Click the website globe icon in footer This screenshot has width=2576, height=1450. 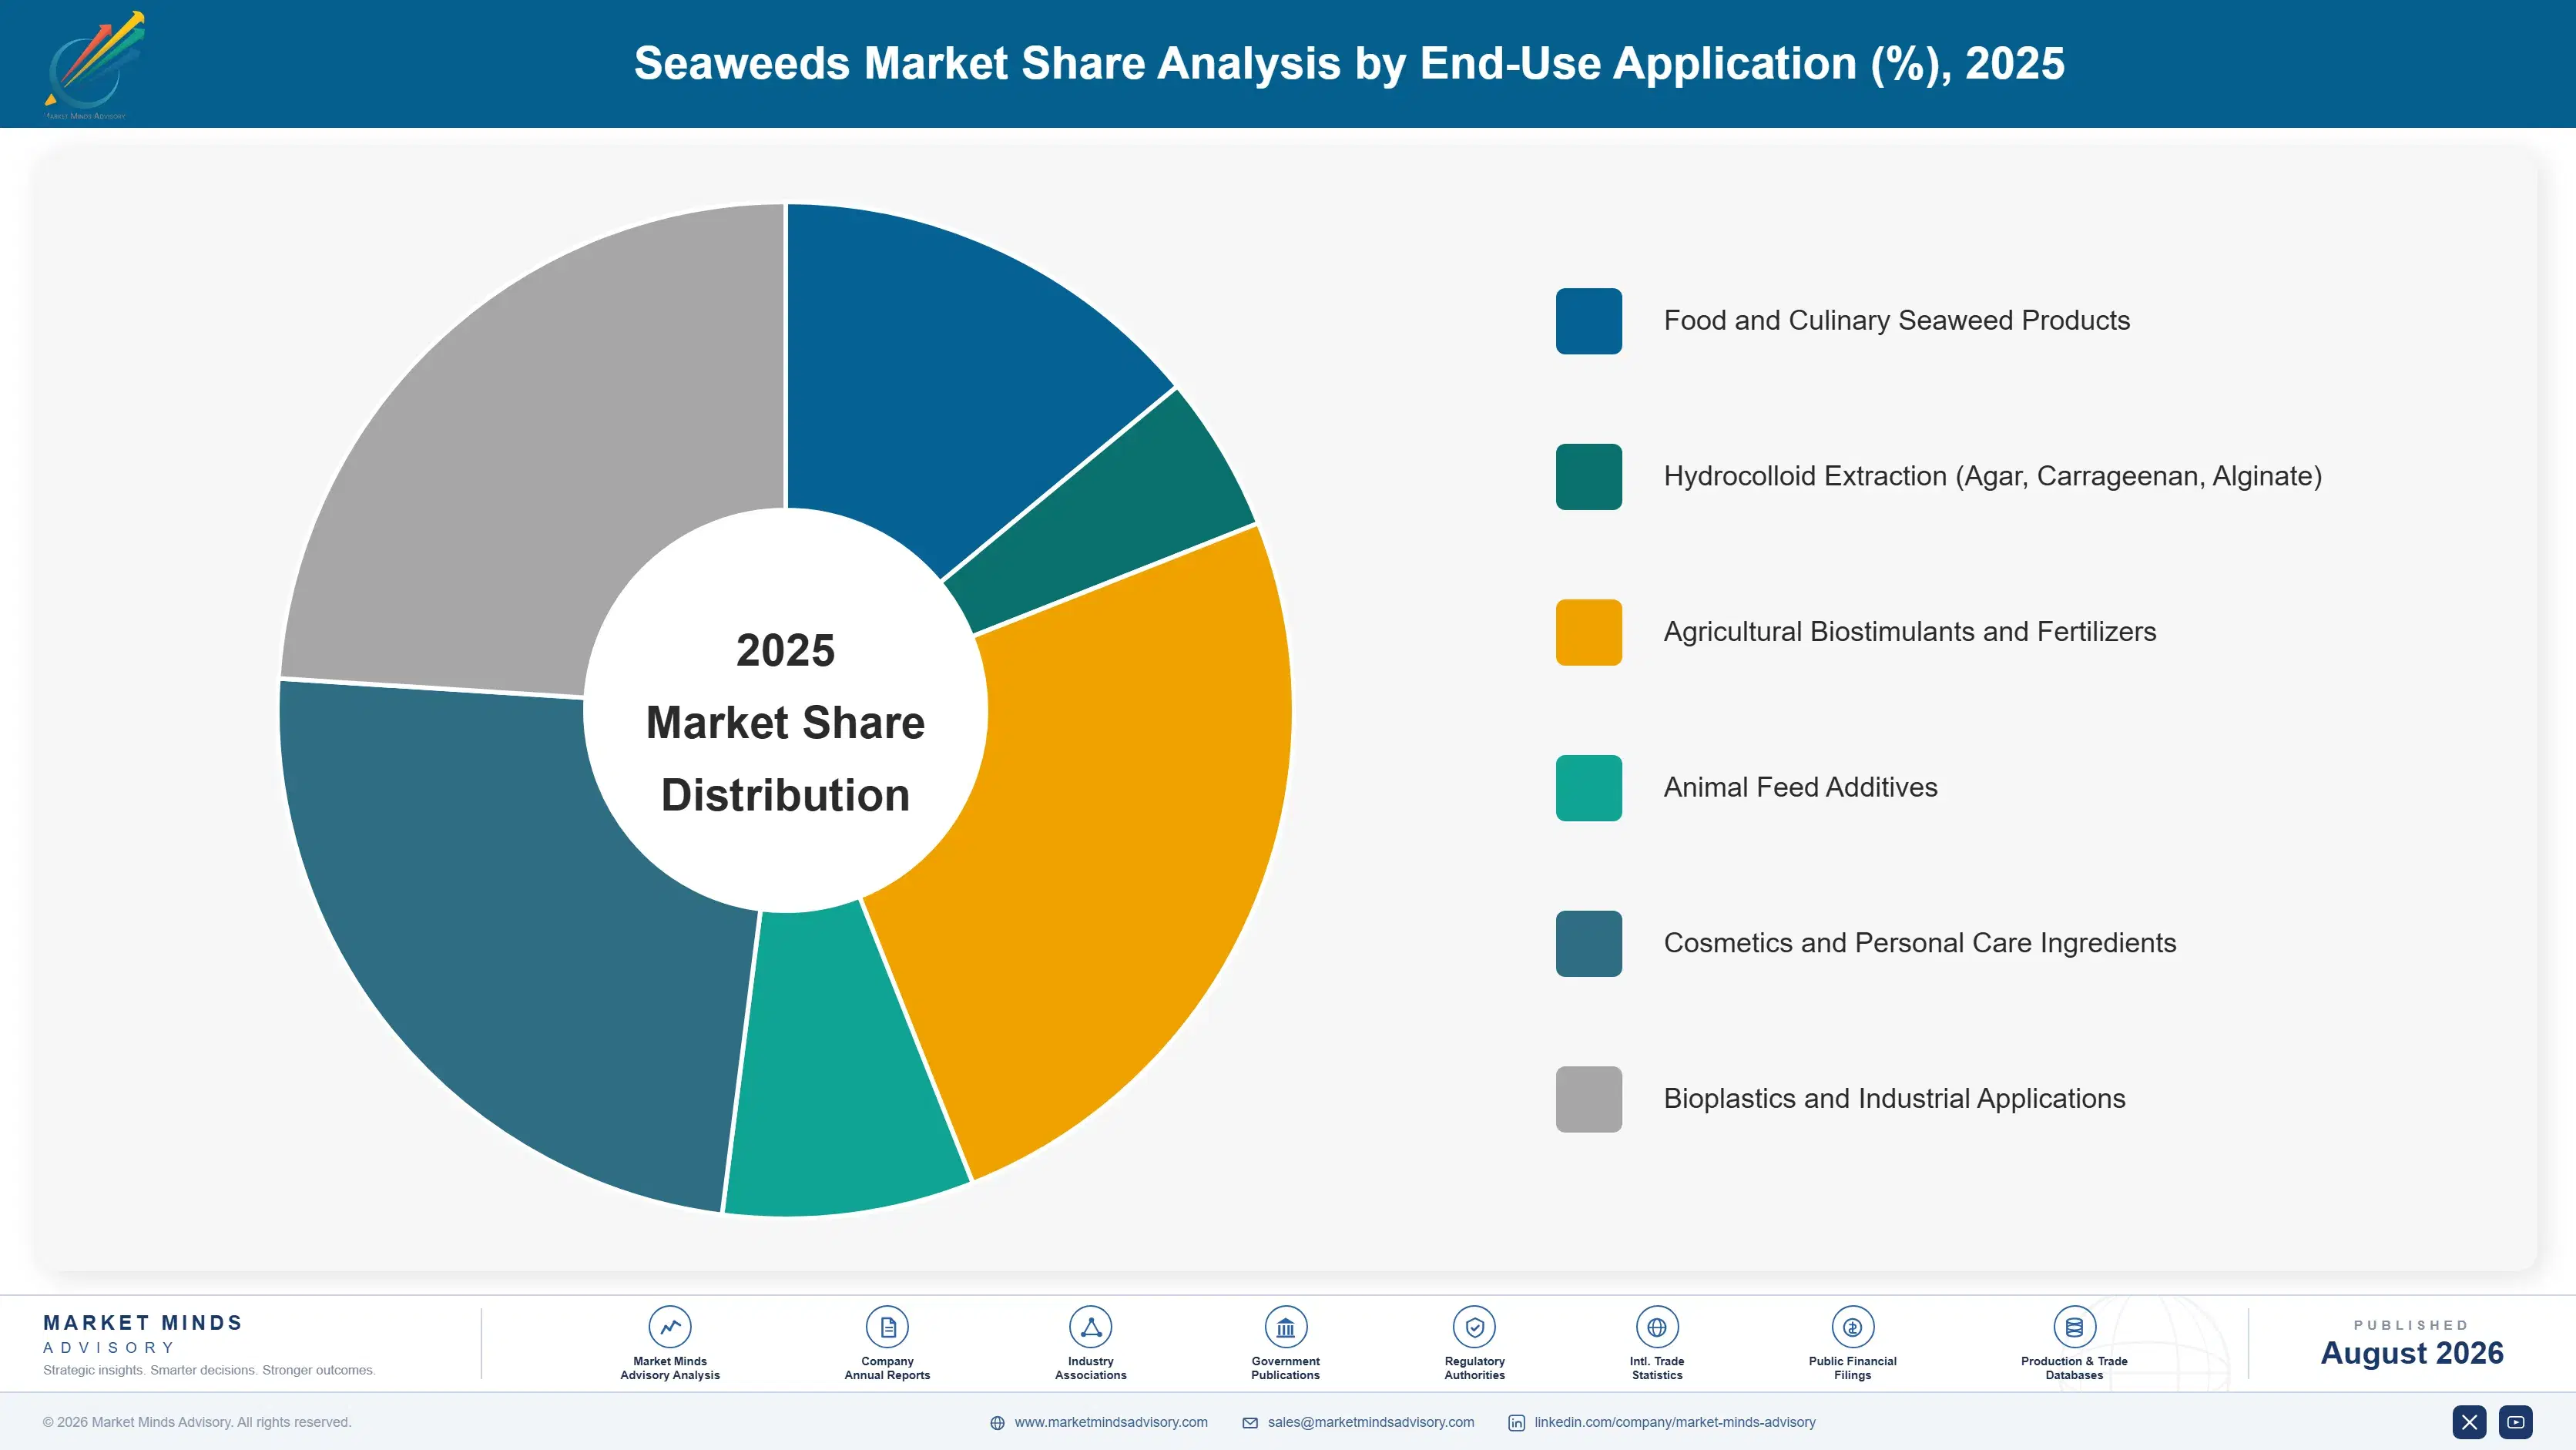(x=997, y=1423)
